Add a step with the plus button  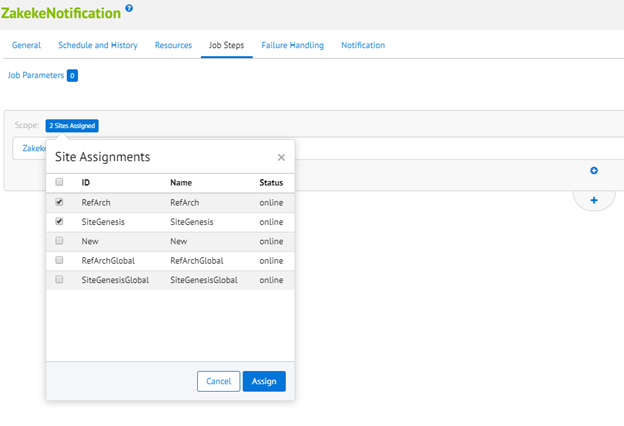point(594,200)
